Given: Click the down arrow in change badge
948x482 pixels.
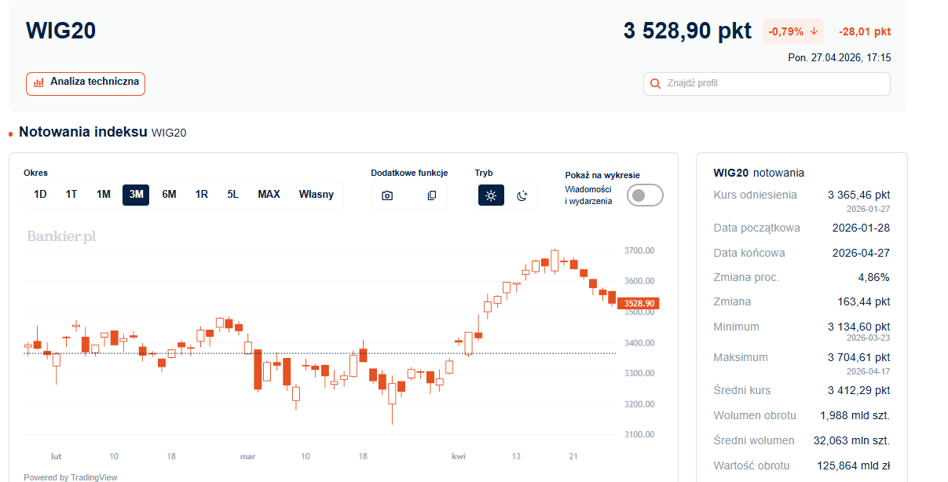Looking at the screenshot, I should [x=814, y=31].
